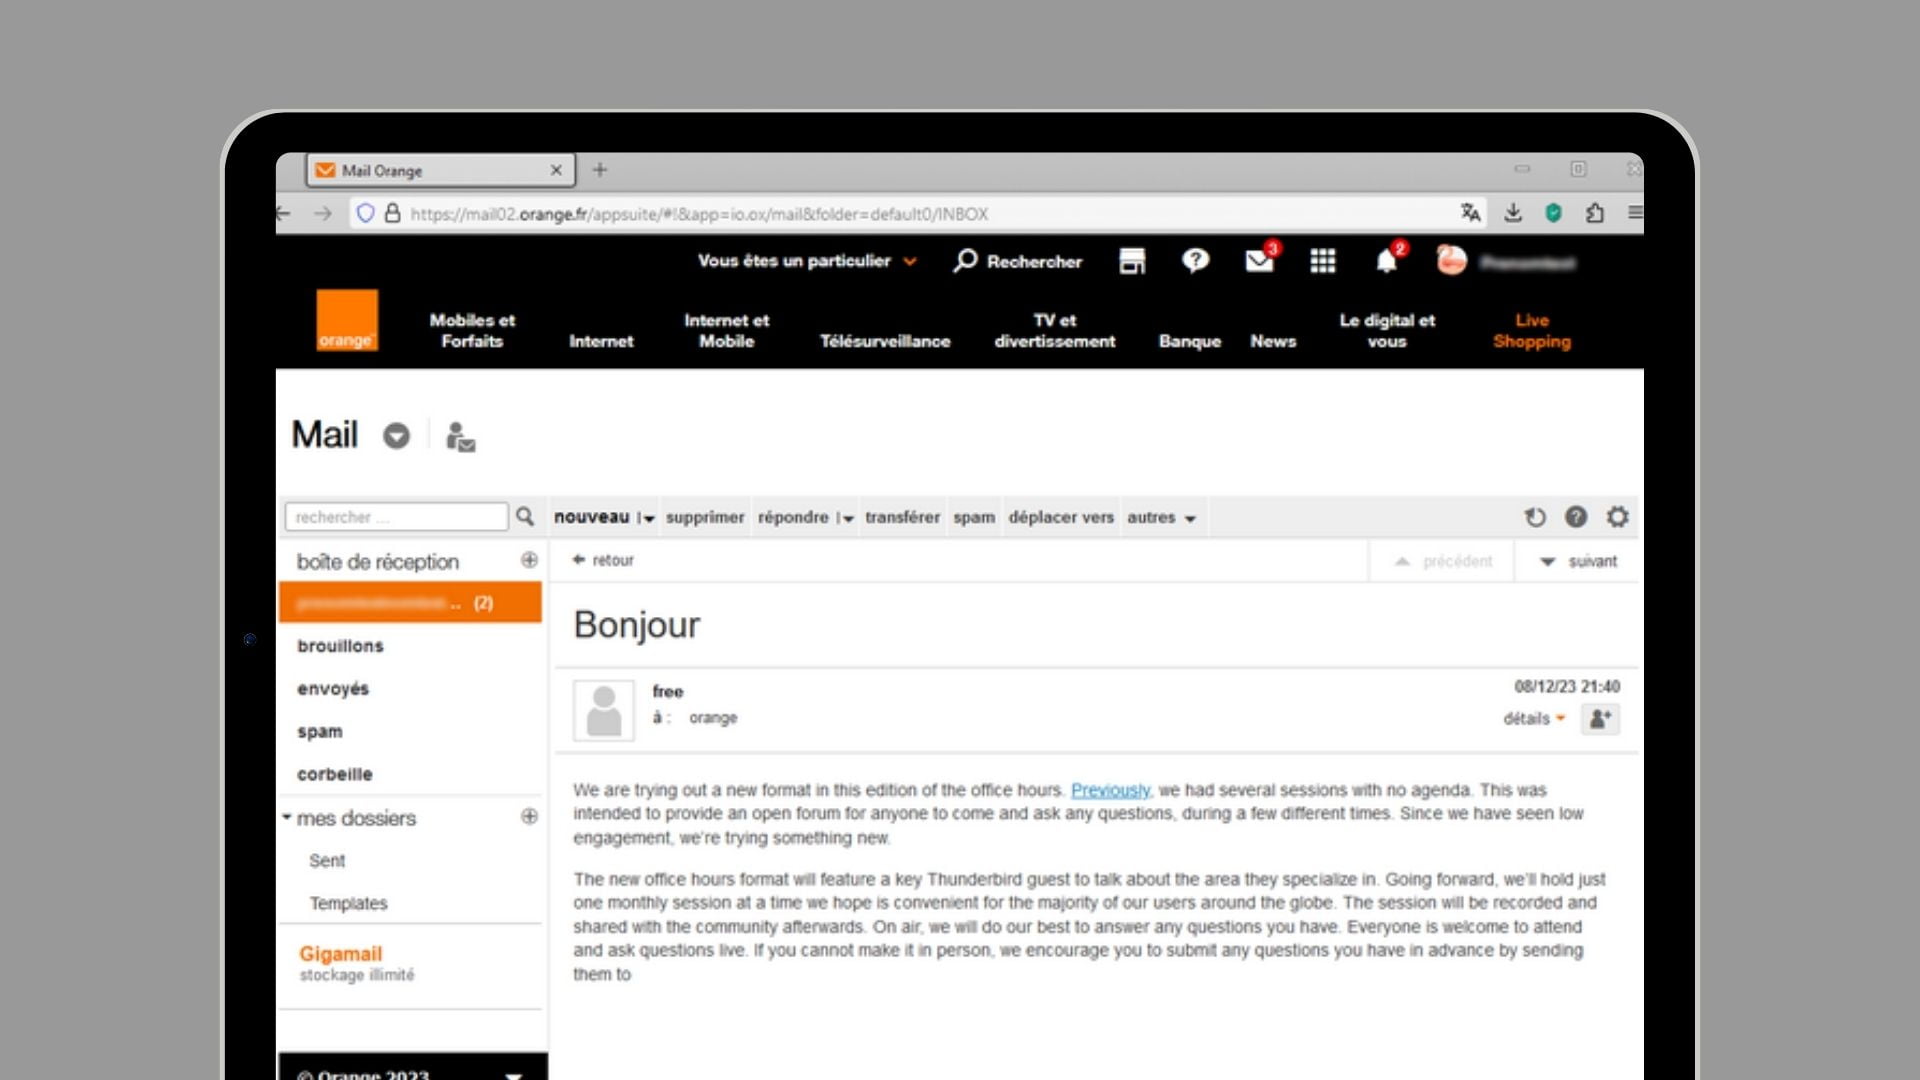Open the mail envelope with badge
The width and height of the screenshot is (1920, 1080).
click(x=1260, y=260)
